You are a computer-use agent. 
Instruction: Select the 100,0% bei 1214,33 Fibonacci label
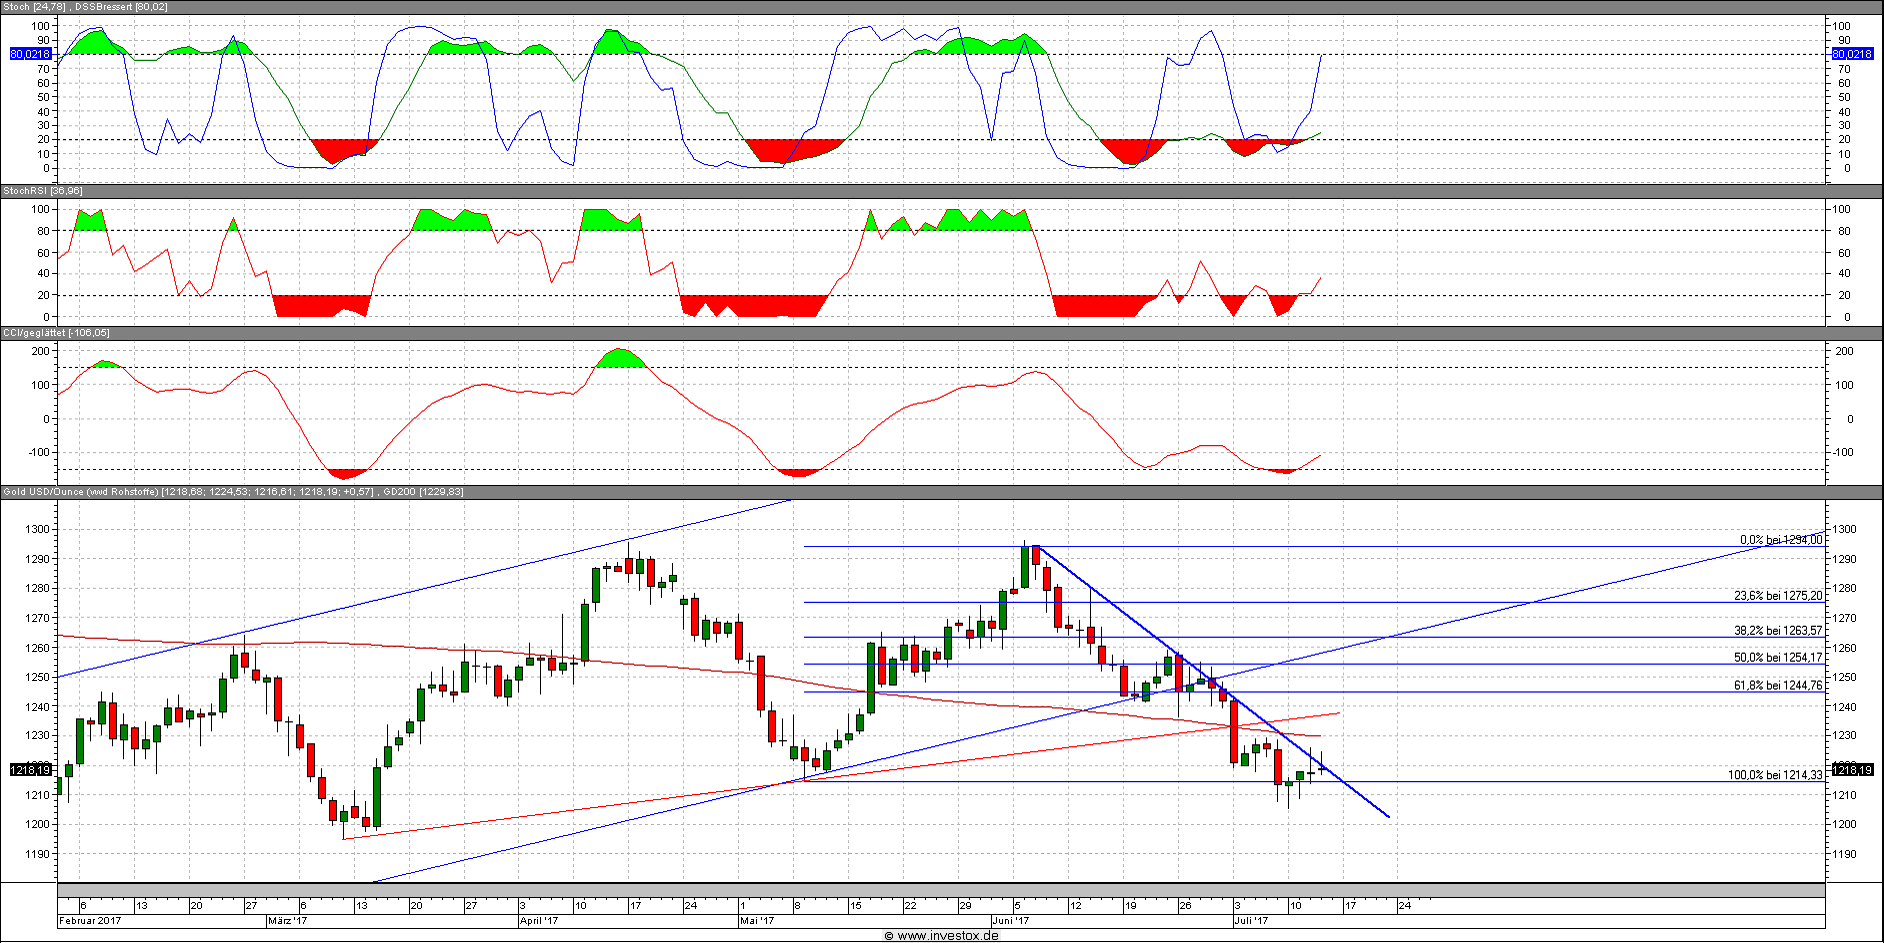pos(1774,775)
